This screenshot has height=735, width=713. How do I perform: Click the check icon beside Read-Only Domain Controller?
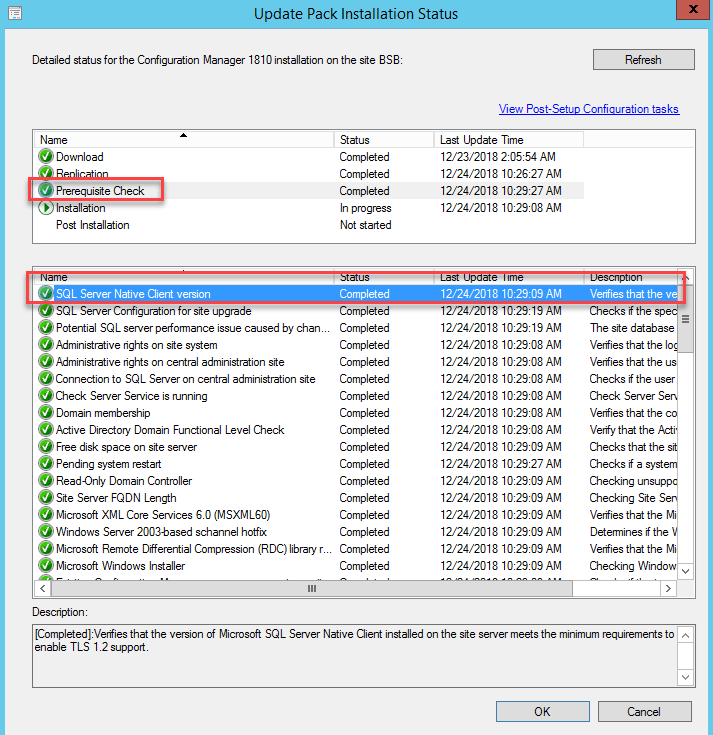pyautogui.click(x=45, y=481)
